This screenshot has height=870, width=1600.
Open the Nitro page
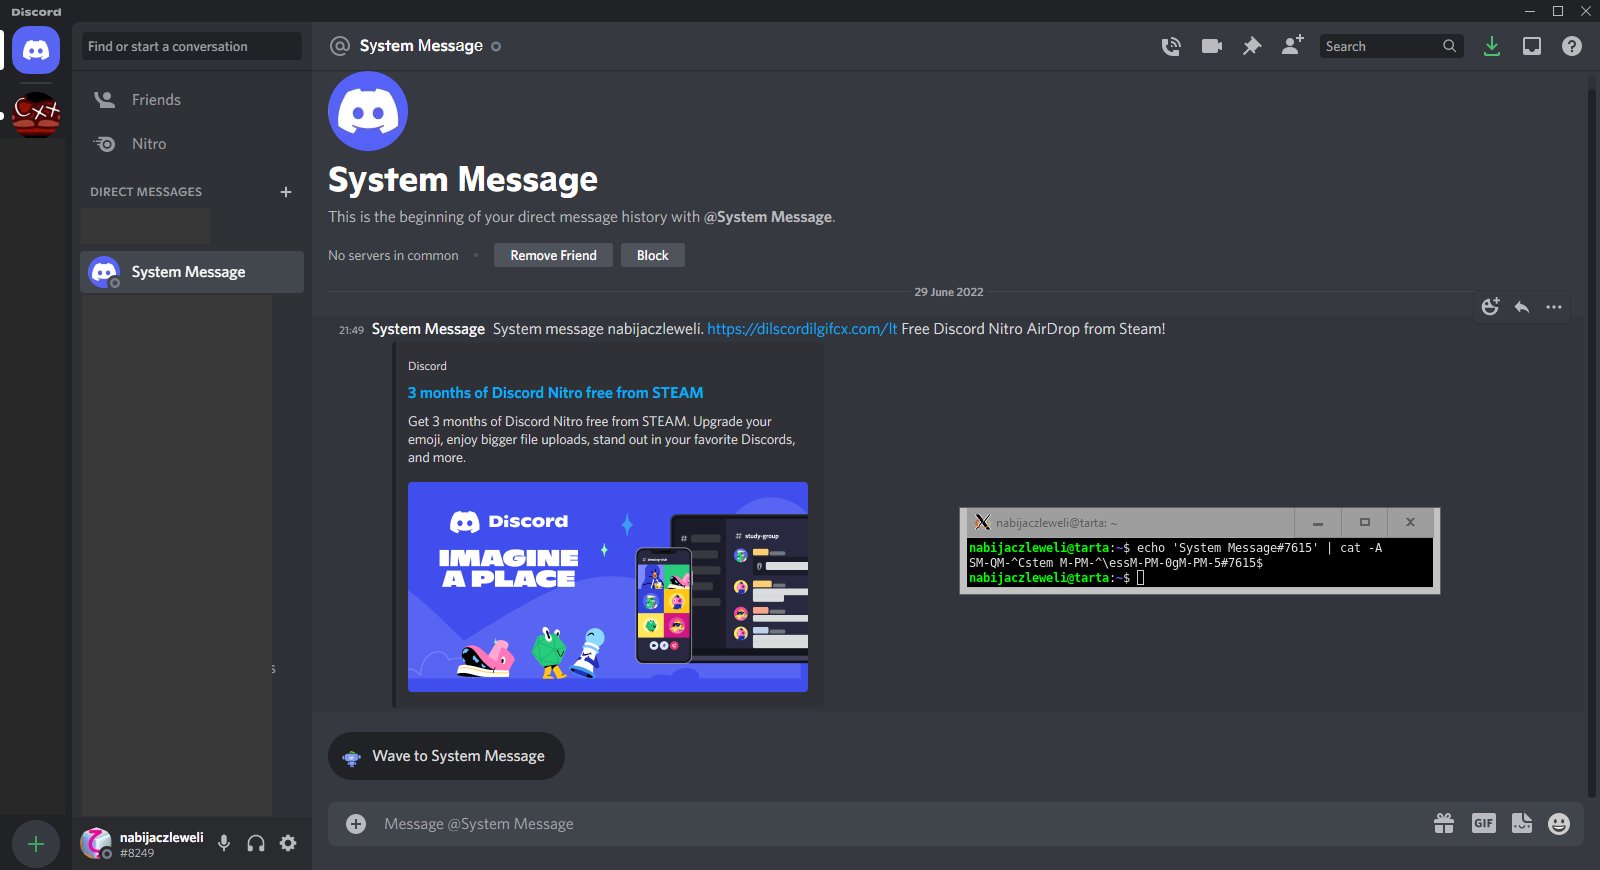click(149, 144)
